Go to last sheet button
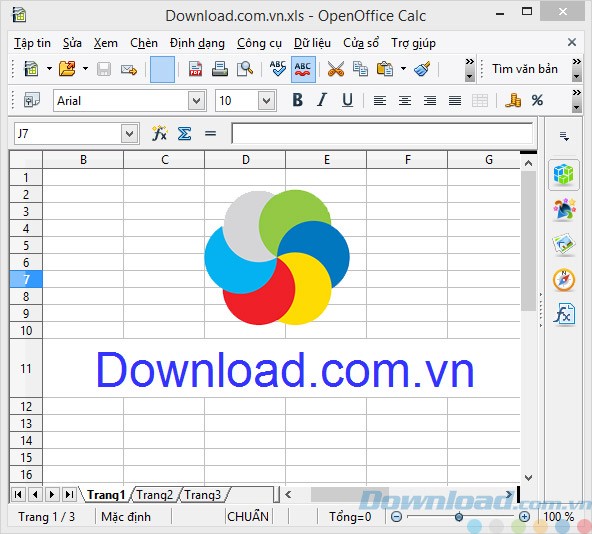The image size is (592, 534). point(69,494)
